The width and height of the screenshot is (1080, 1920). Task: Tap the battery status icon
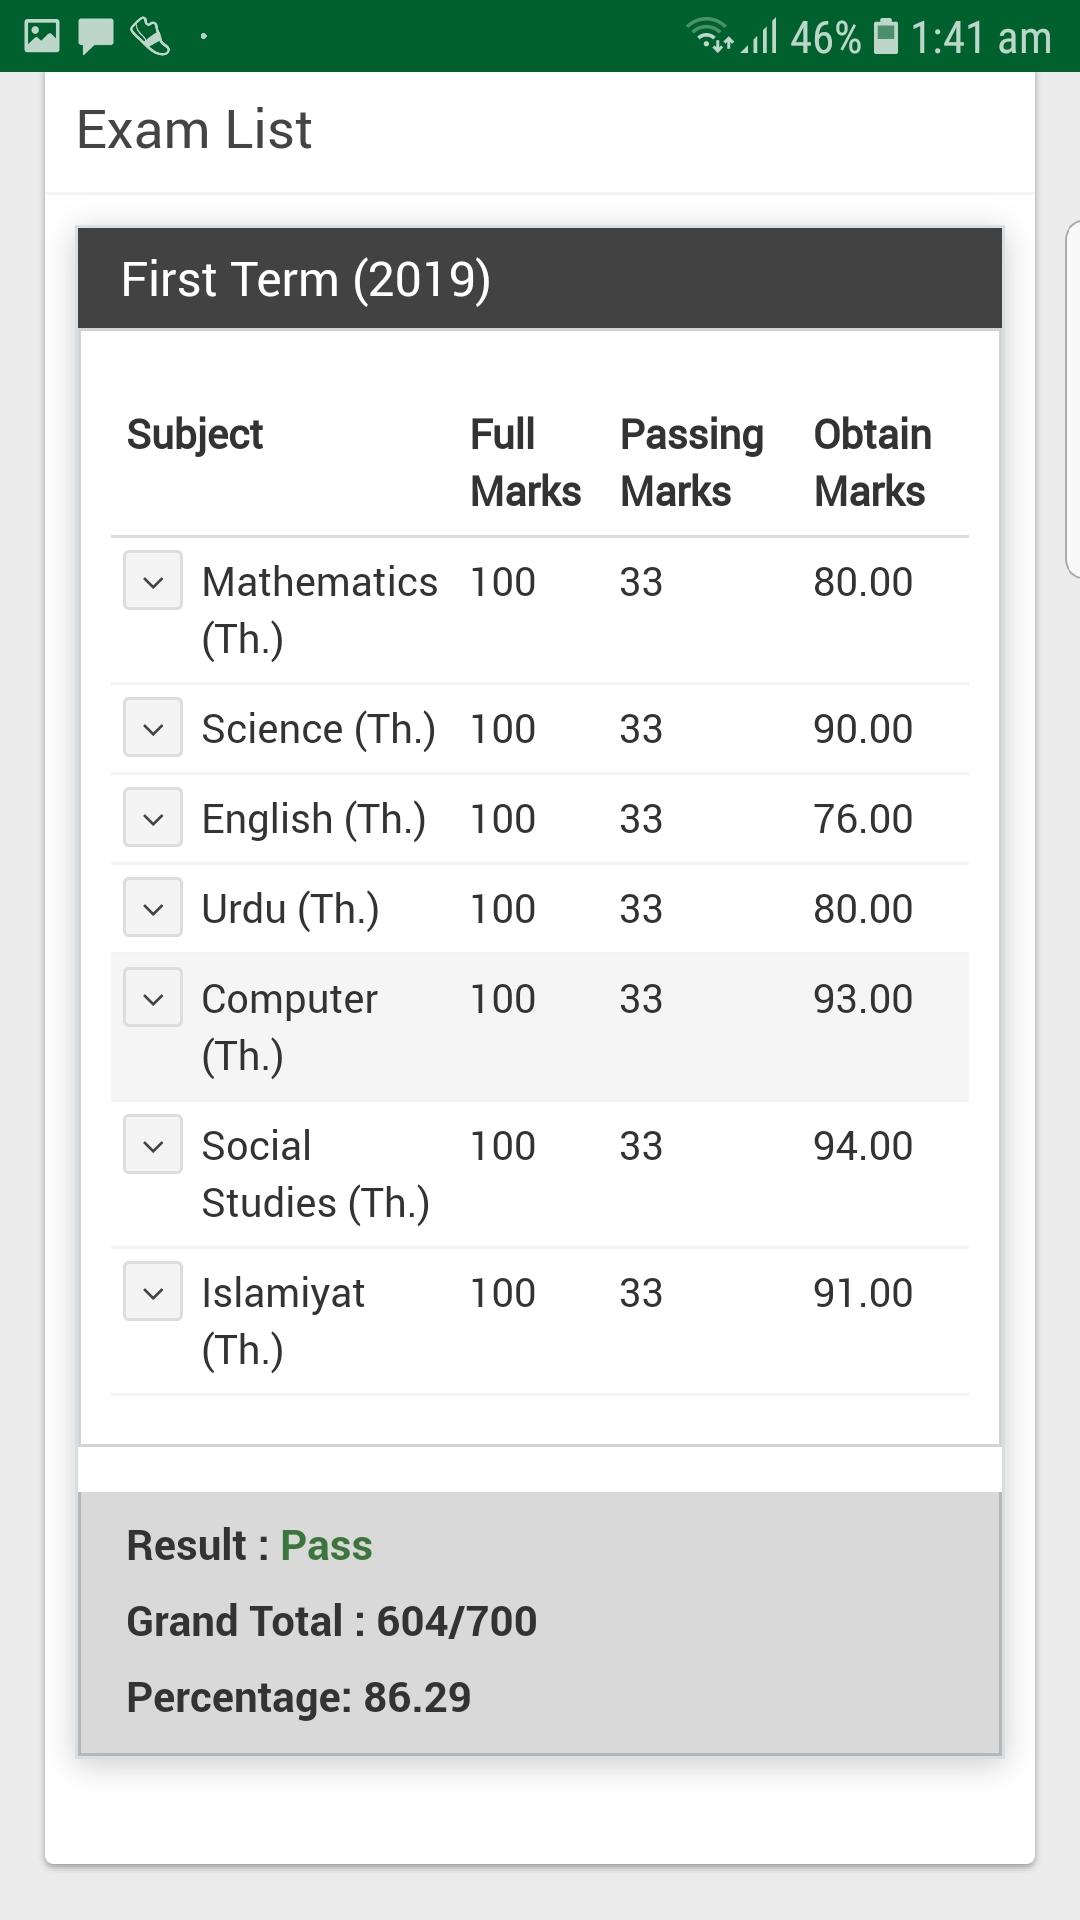tap(886, 36)
